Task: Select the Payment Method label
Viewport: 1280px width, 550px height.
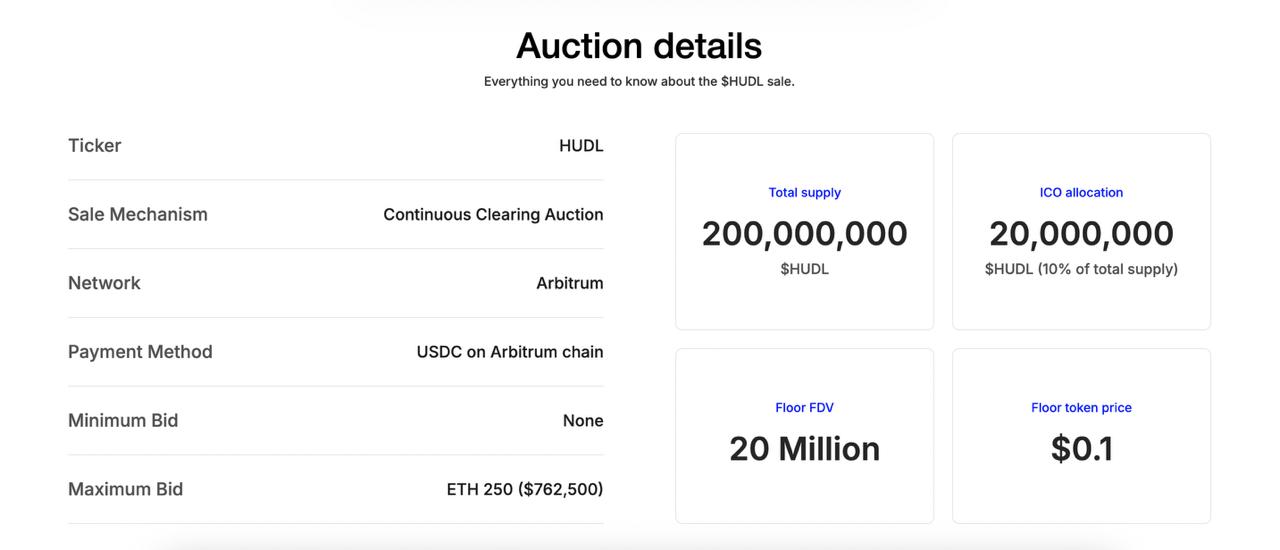Action: 140,352
